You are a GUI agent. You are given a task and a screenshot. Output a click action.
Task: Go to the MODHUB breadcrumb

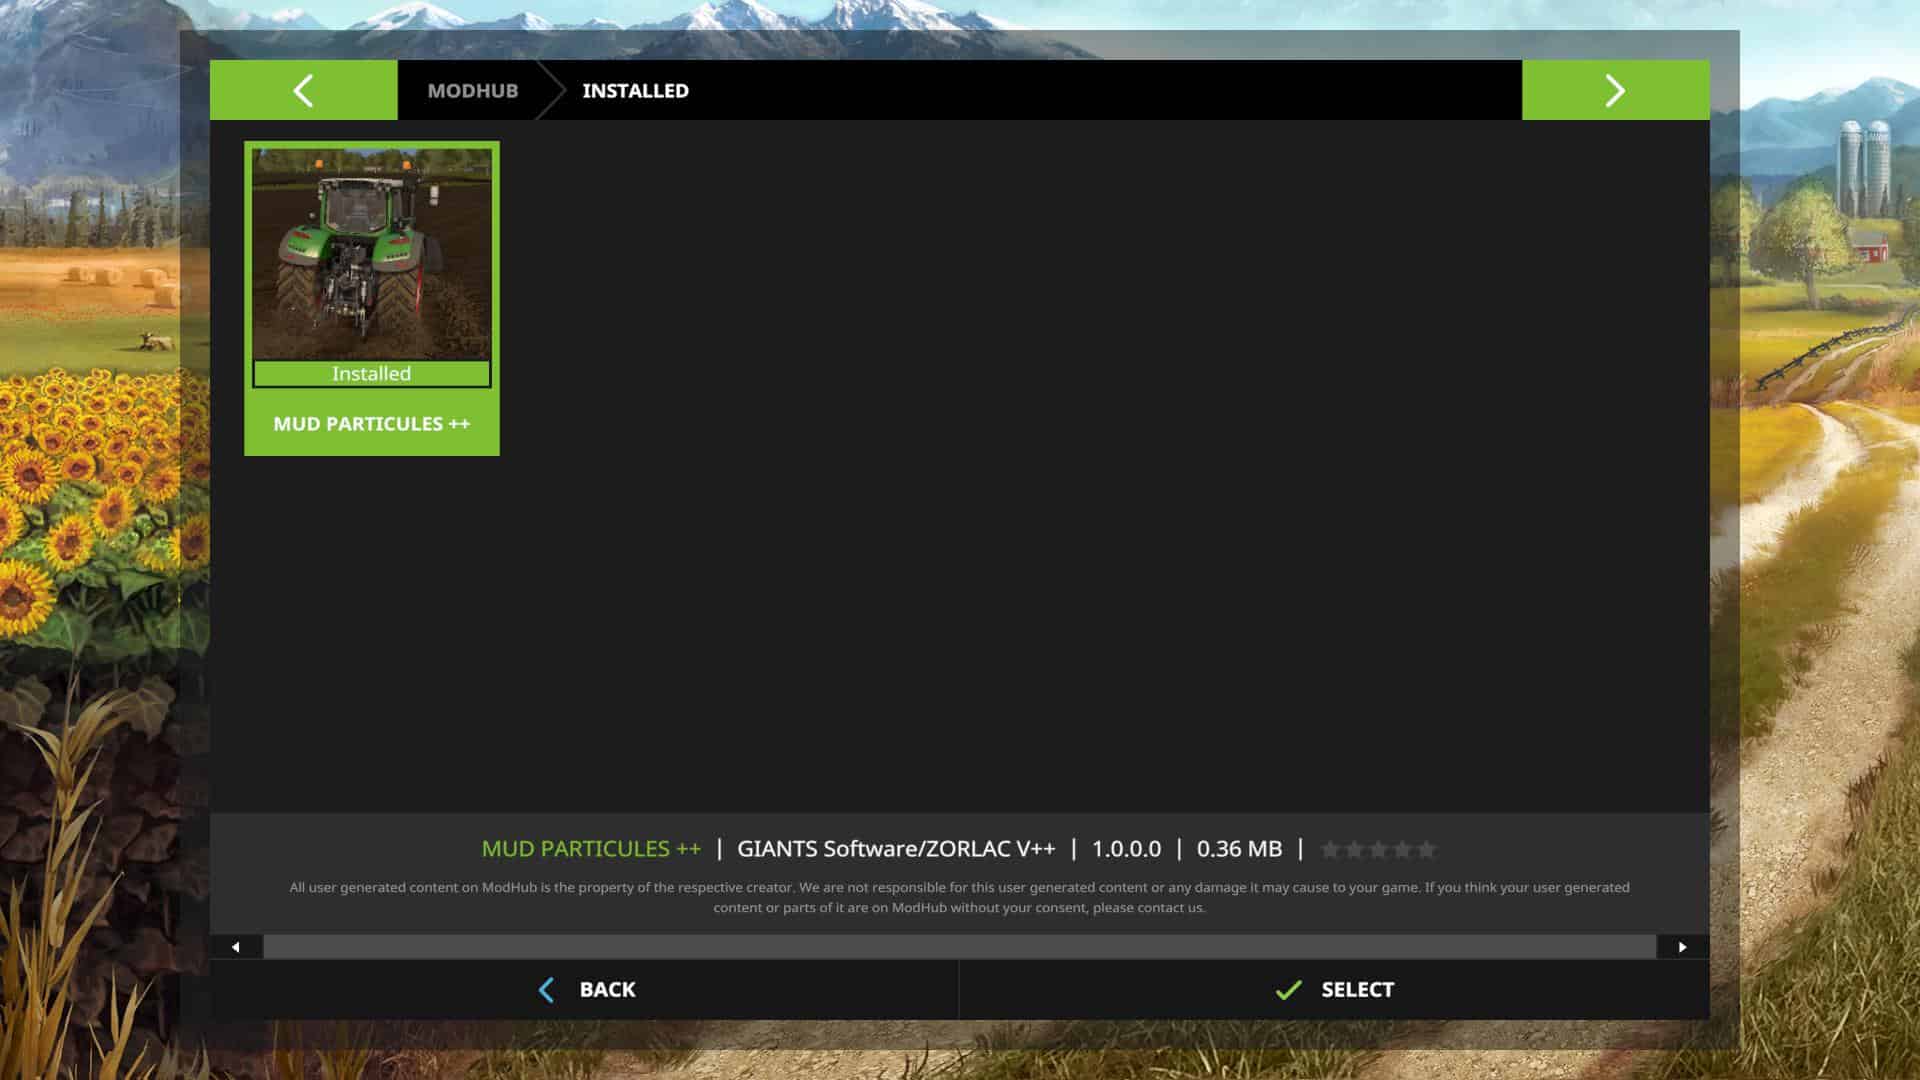click(472, 91)
